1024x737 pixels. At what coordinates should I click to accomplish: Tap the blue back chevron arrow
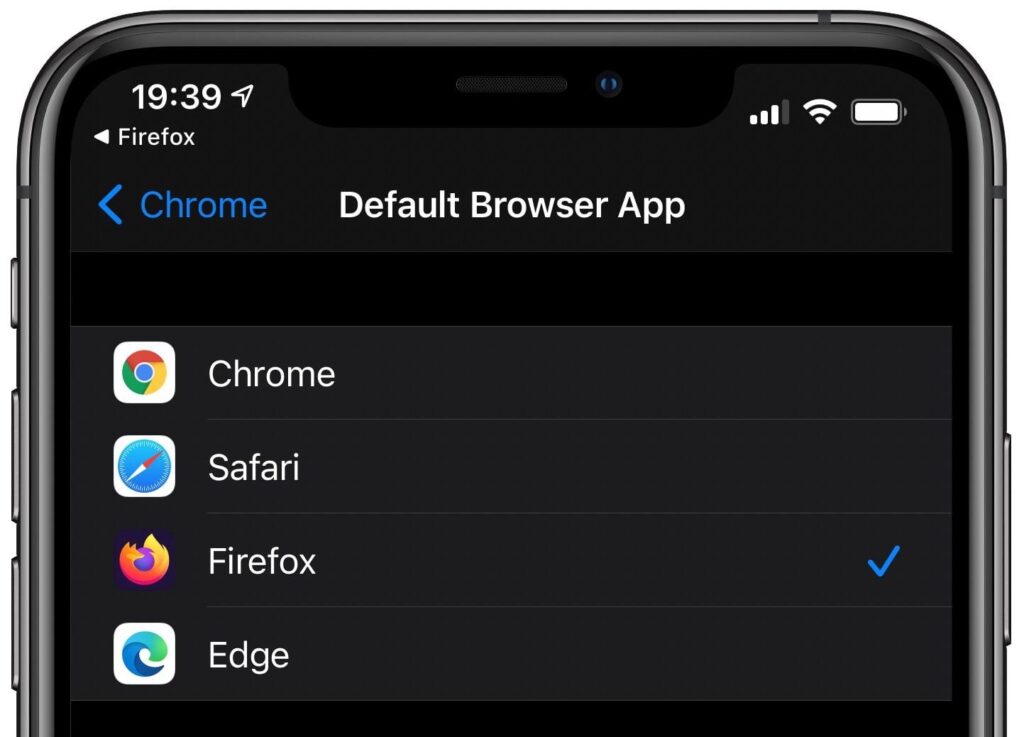pos(111,205)
